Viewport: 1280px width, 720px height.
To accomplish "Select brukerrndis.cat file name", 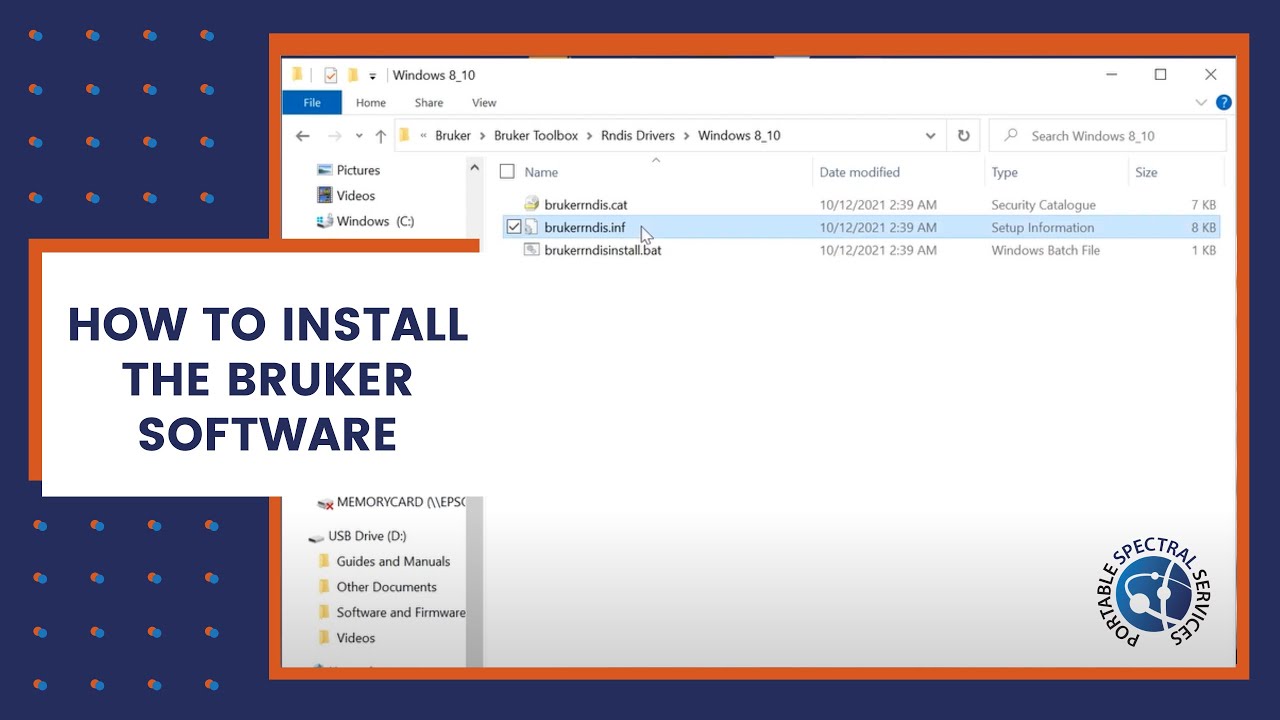I will pyautogui.click(x=586, y=204).
